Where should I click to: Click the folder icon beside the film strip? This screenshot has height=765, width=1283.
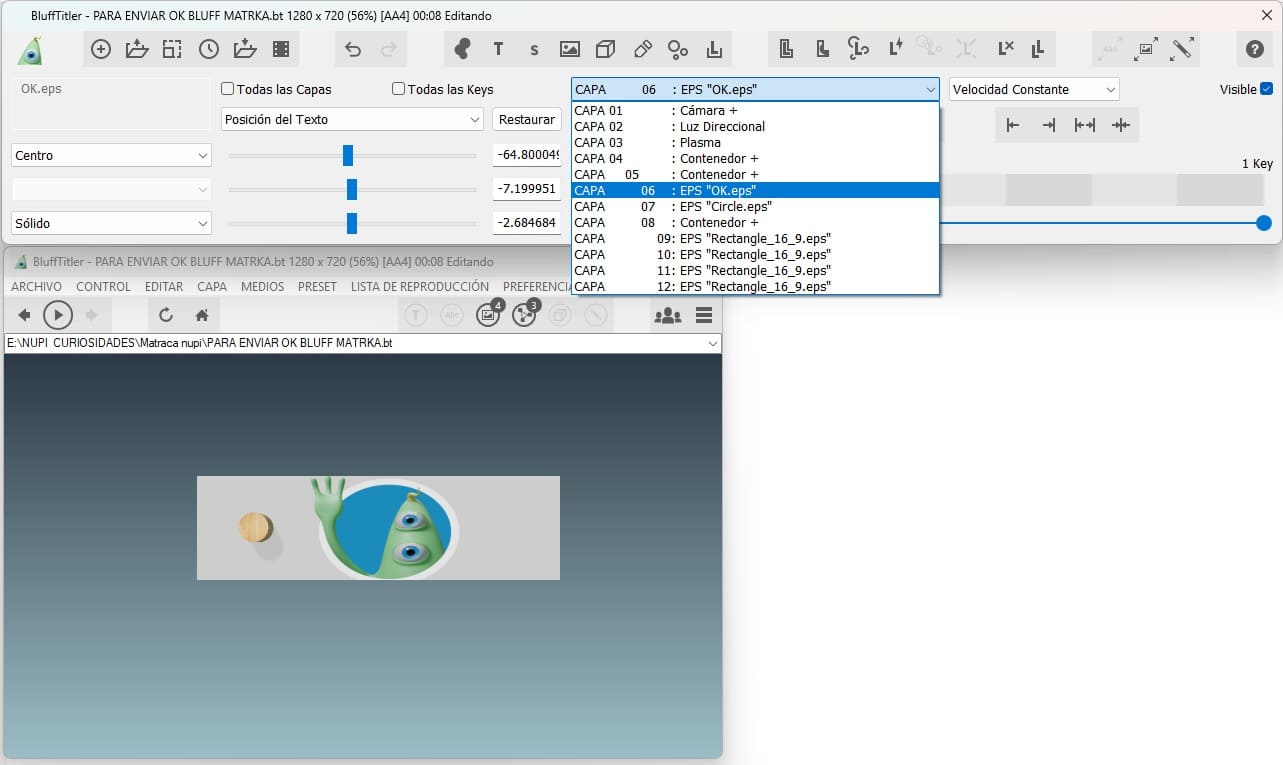(x=244, y=49)
